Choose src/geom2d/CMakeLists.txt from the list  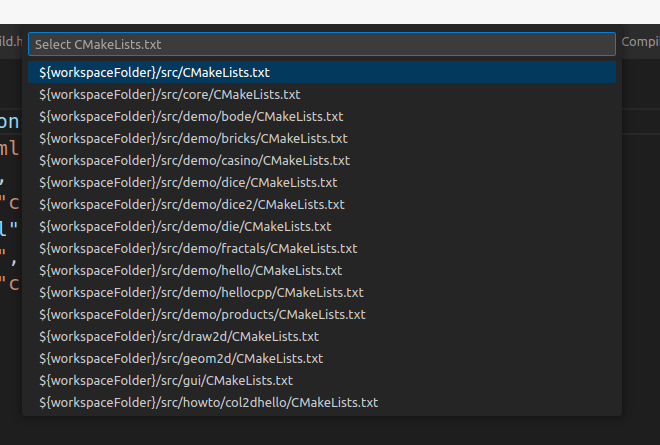pos(181,359)
